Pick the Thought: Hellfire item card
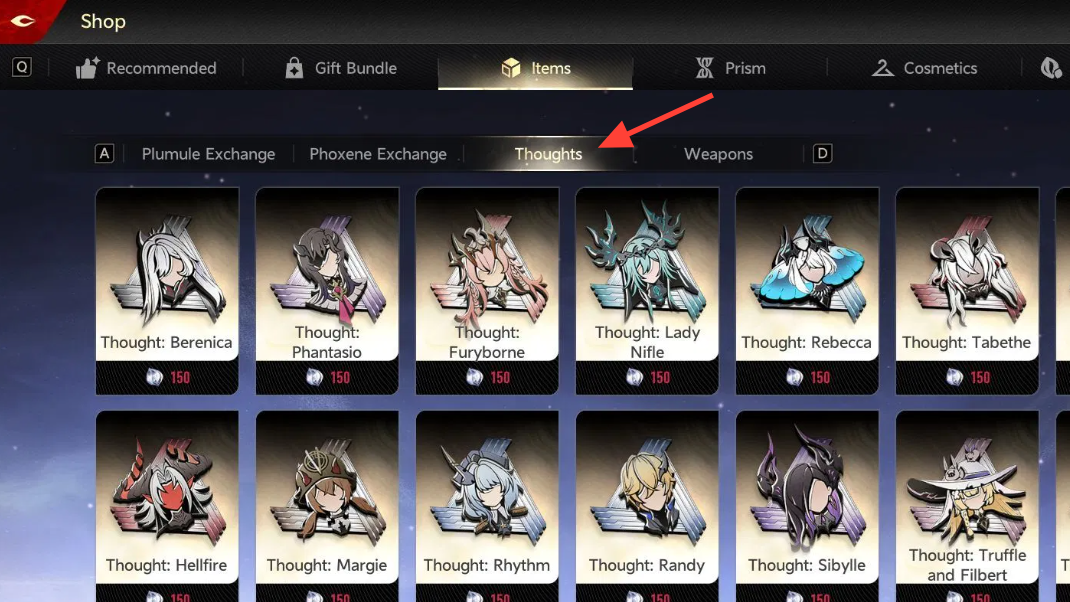Image resolution: width=1070 pixels, height=602 pixels. (x=167, y=506)
